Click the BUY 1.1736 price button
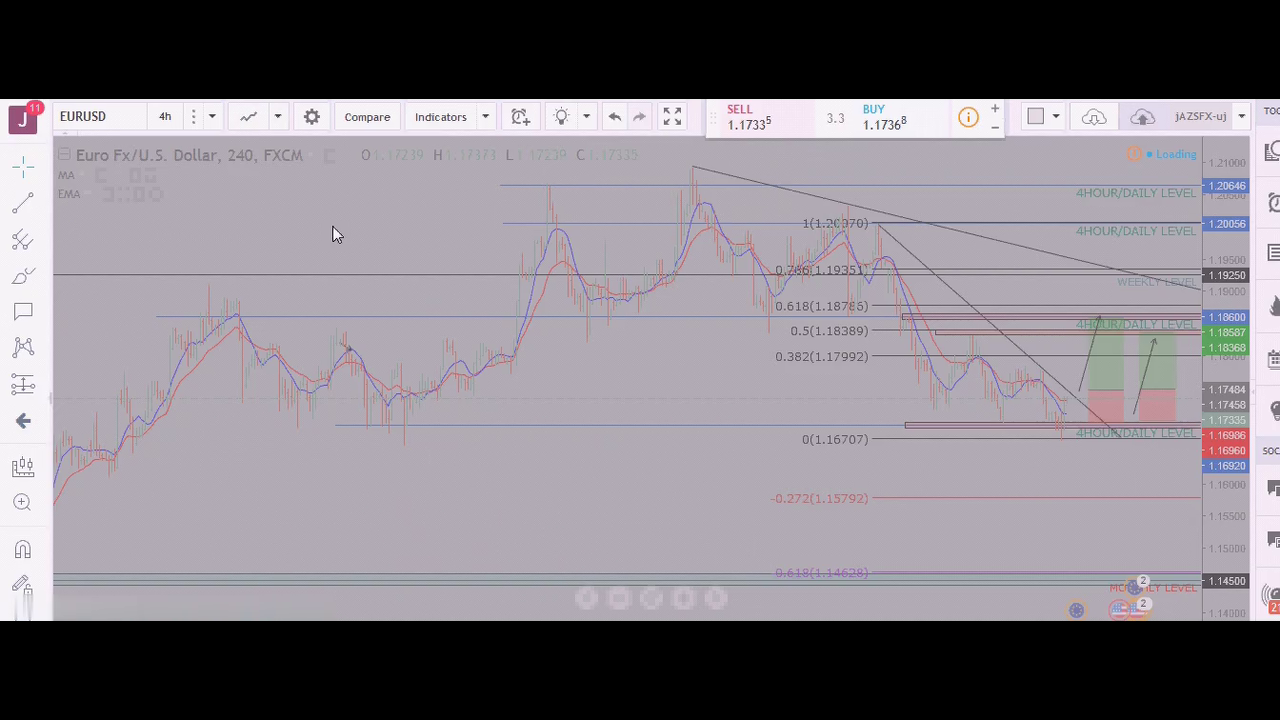This screenshot has height=720, width=1280. click(903, 117)
